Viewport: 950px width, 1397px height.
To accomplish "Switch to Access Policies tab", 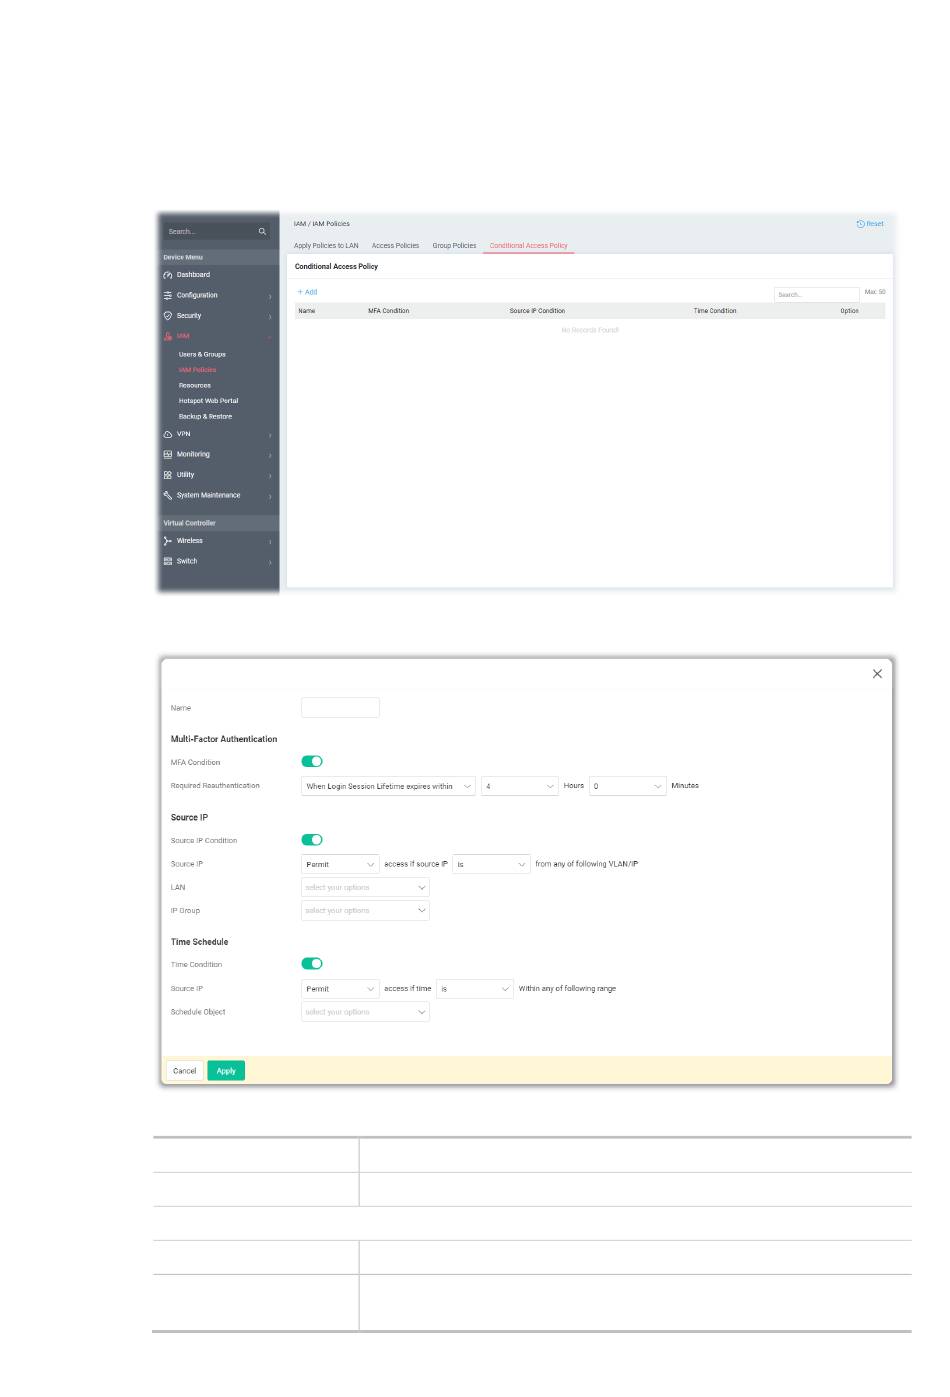I will point(395,245).
